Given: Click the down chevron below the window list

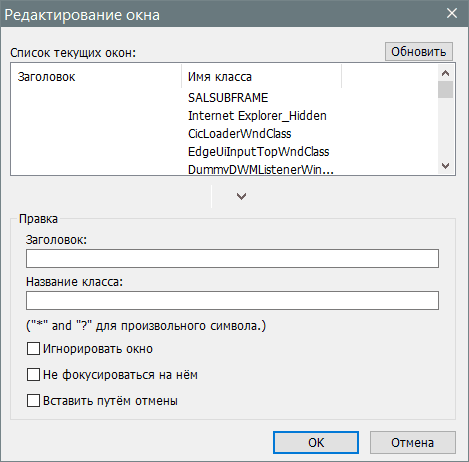Looking at the screenshot, I should click(241, 196).
